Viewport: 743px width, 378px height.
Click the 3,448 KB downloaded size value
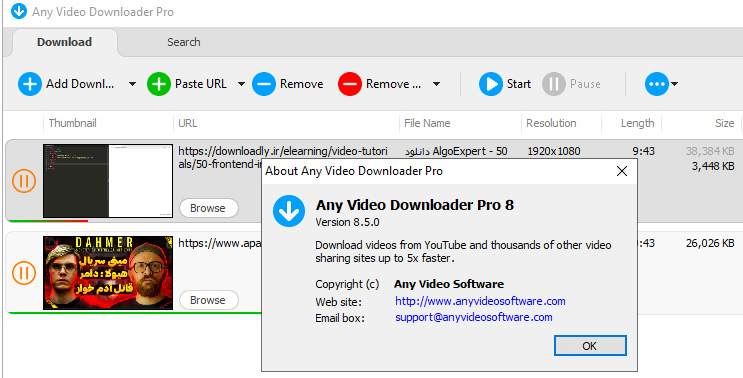pyautogui.click(x=713, y=166)
